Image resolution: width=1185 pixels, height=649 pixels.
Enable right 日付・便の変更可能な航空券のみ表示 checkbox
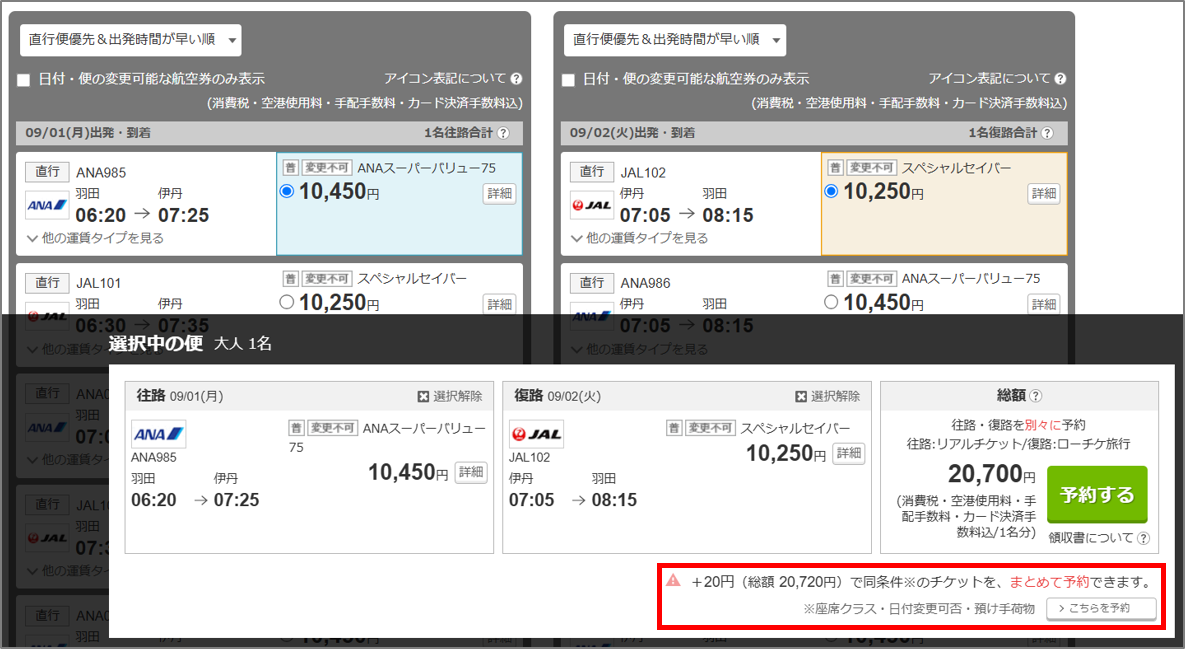568,80
